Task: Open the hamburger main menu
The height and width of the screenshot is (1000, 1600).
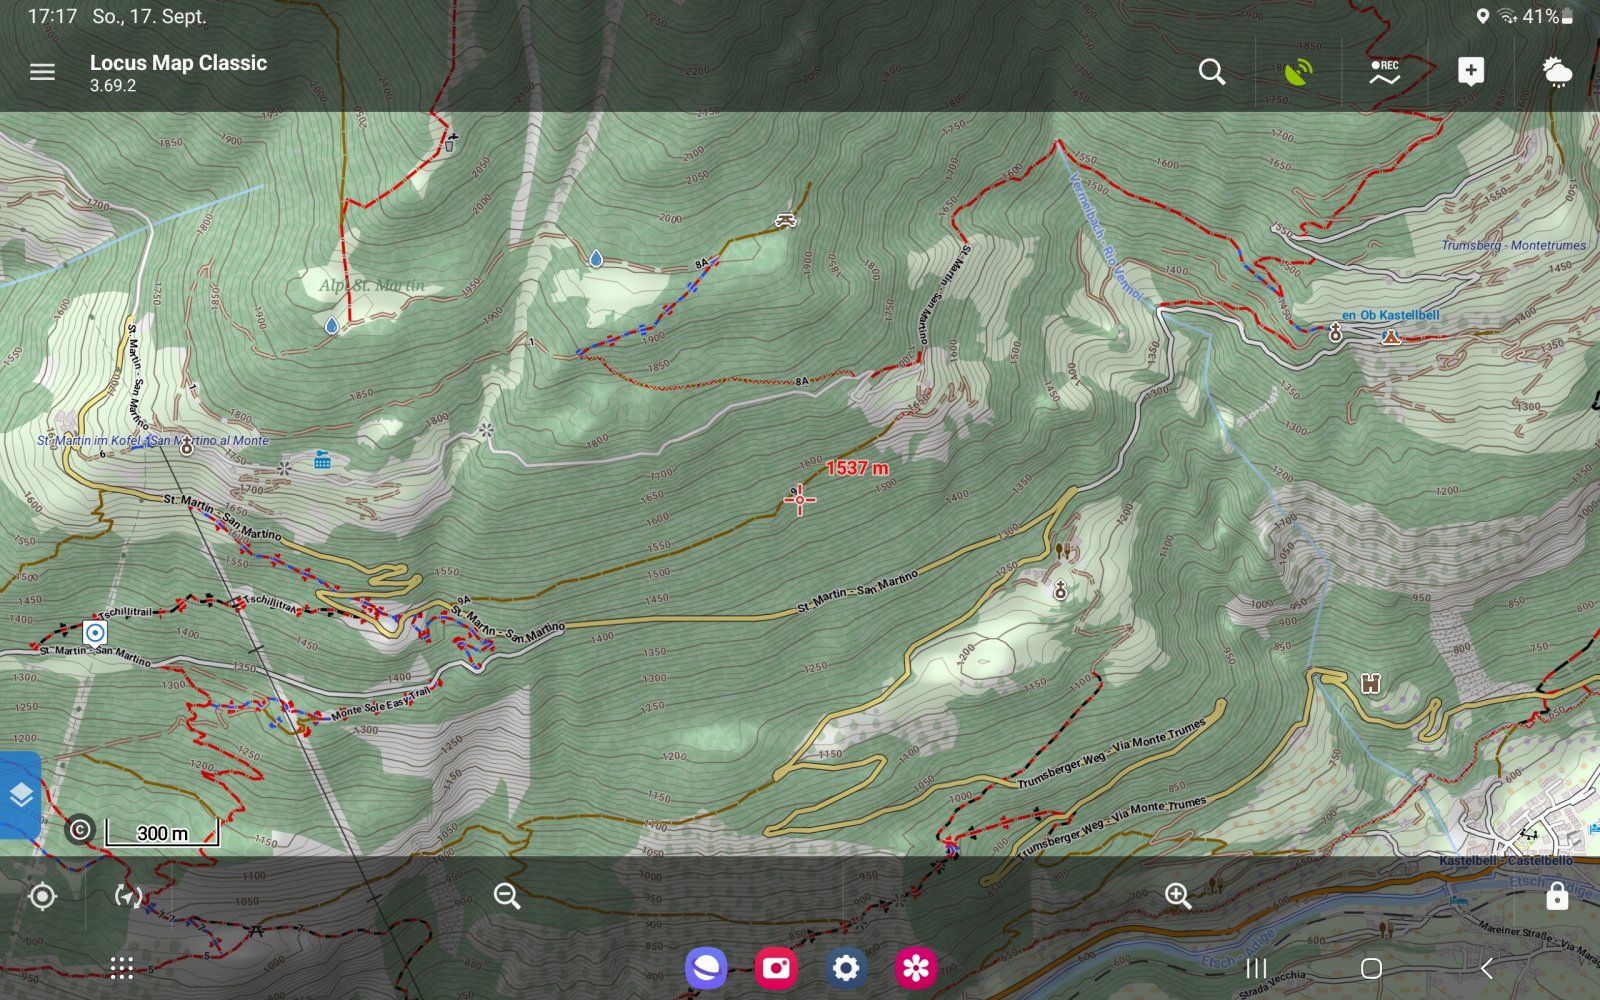Action: [x=42, y=72]
